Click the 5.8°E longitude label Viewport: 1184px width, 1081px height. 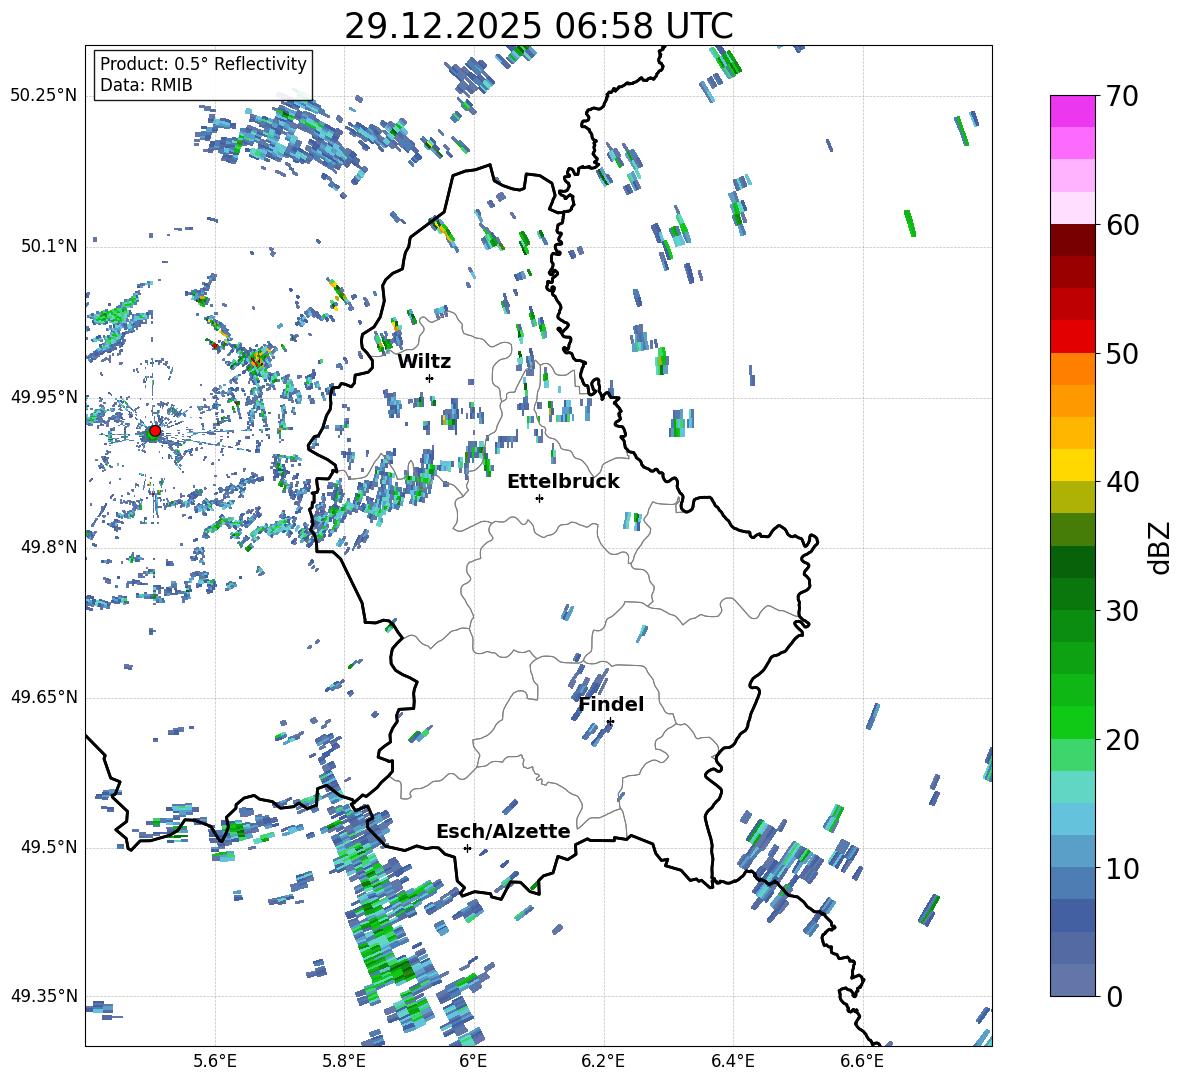coord(344,1062)
